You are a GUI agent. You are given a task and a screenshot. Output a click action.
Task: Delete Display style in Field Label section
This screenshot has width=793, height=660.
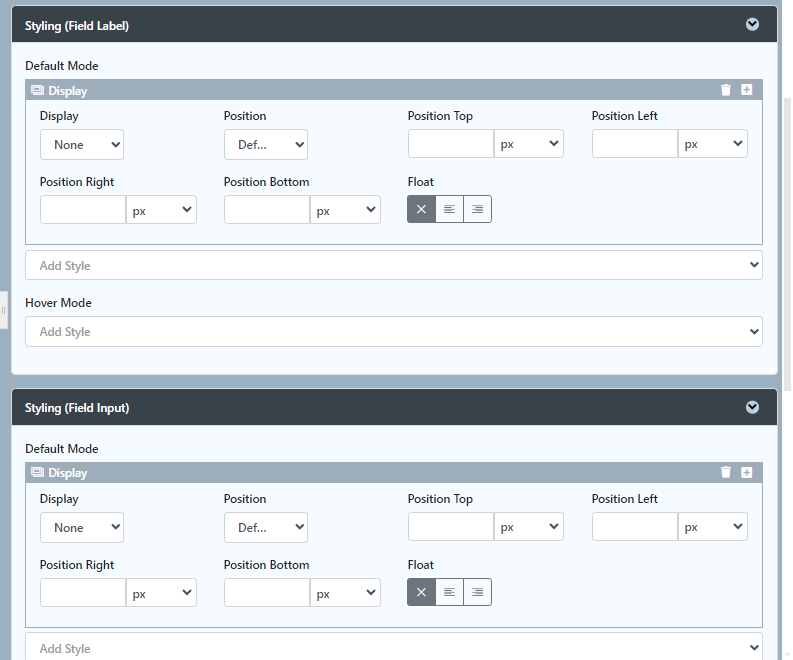pos(726,90)
